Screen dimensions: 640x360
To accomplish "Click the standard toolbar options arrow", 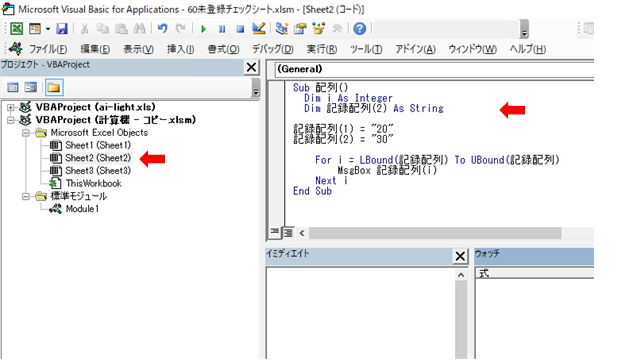I will coord(524,29).
